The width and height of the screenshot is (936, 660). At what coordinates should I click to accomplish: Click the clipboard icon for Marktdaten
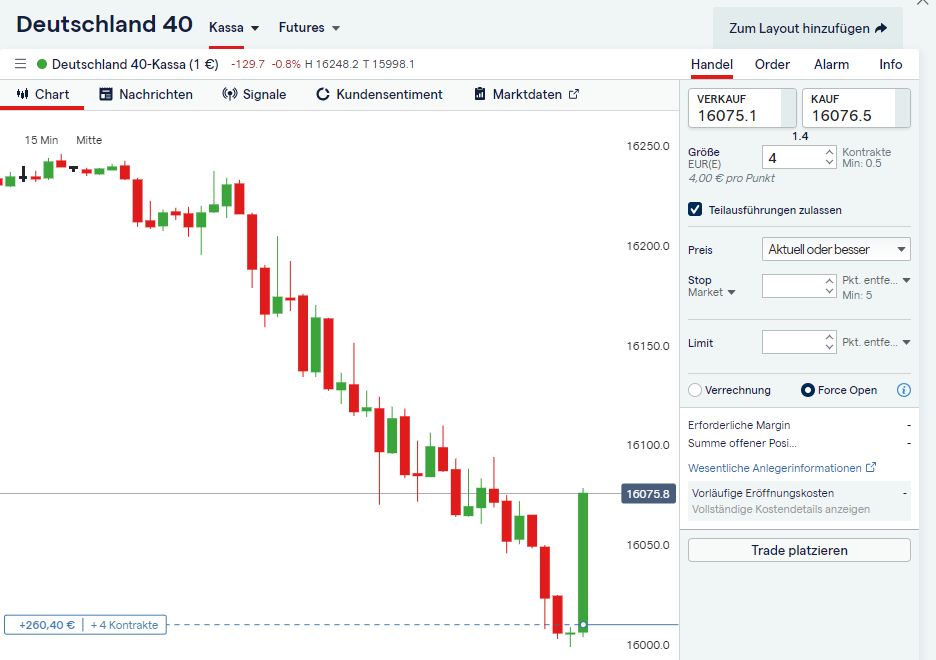tap(479, 94)
